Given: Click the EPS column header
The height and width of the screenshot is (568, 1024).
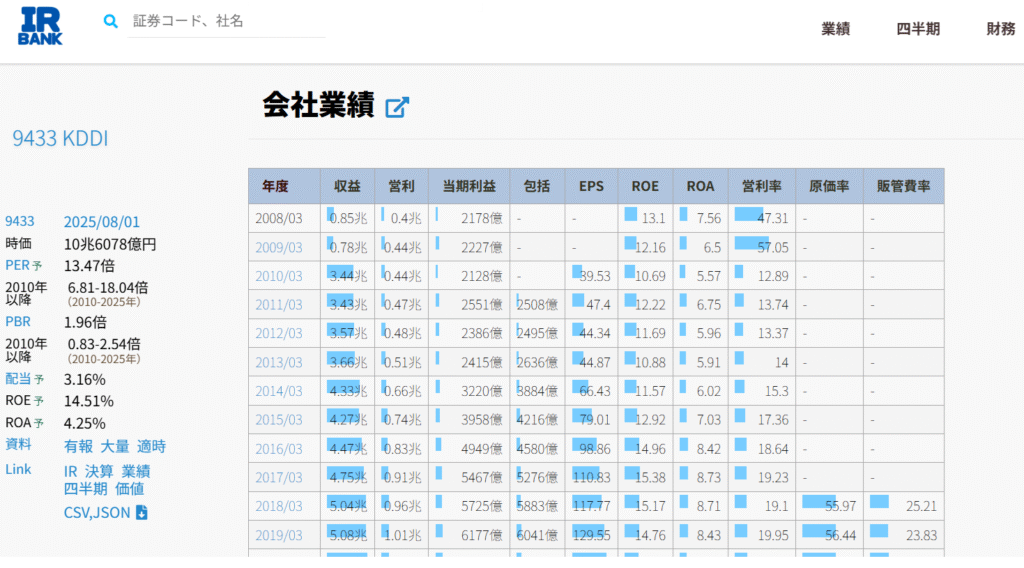Looking at the screenshot, I should 591,186.
